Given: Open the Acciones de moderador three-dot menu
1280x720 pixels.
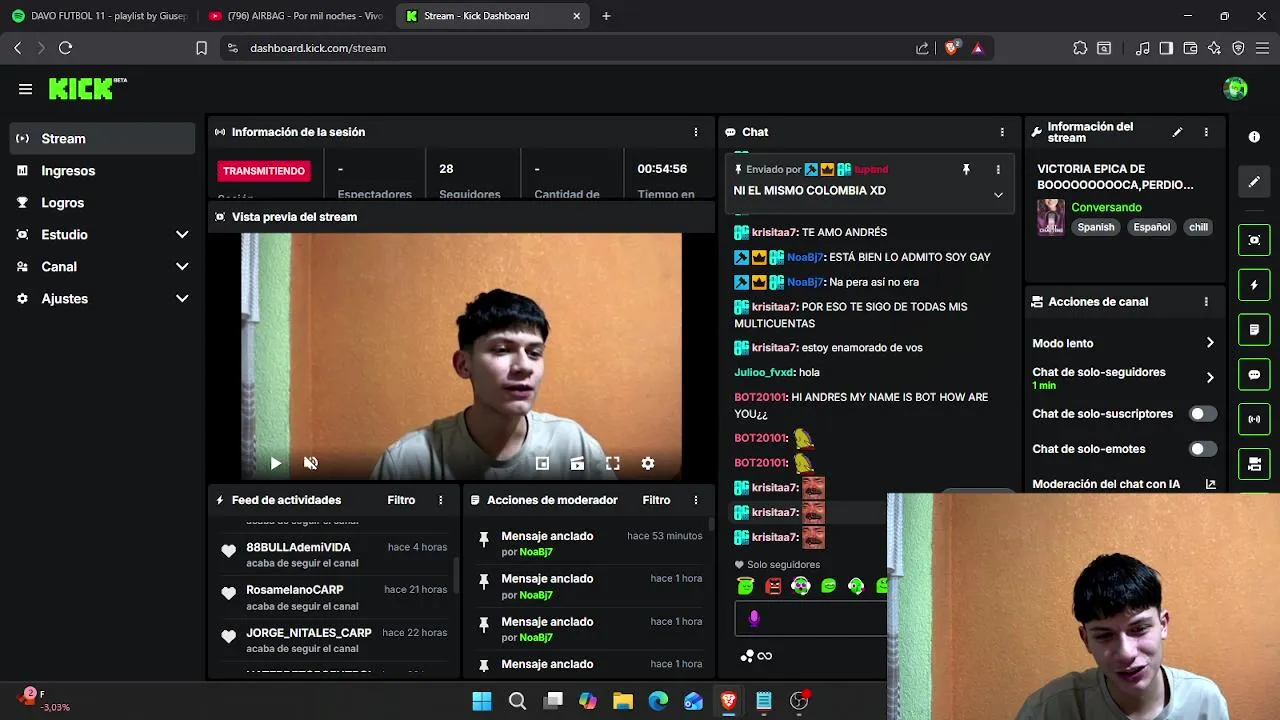Looking at the screenshot, I should pos(696,500).
